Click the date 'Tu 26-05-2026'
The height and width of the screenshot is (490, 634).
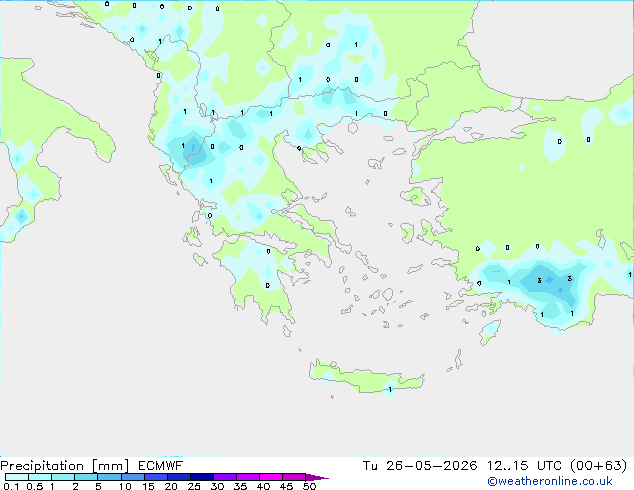[x=420, y=466]
